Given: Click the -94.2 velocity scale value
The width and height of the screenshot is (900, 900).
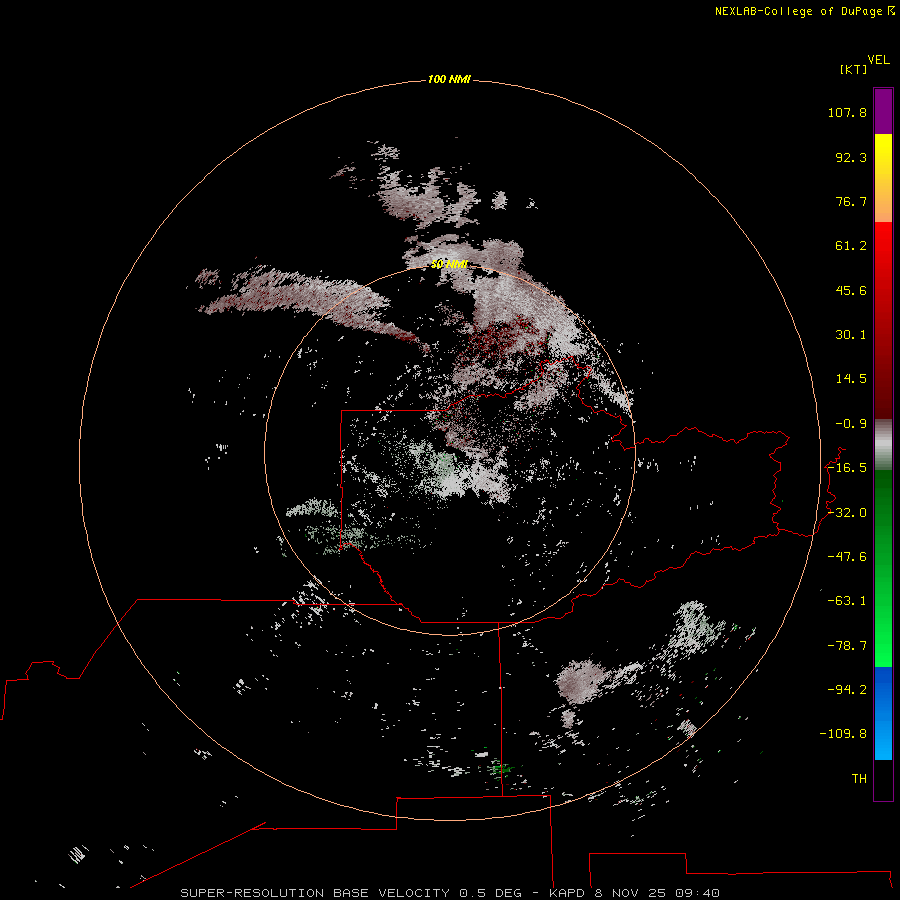Looking at the screenshot, I should [x=847, y=690].
